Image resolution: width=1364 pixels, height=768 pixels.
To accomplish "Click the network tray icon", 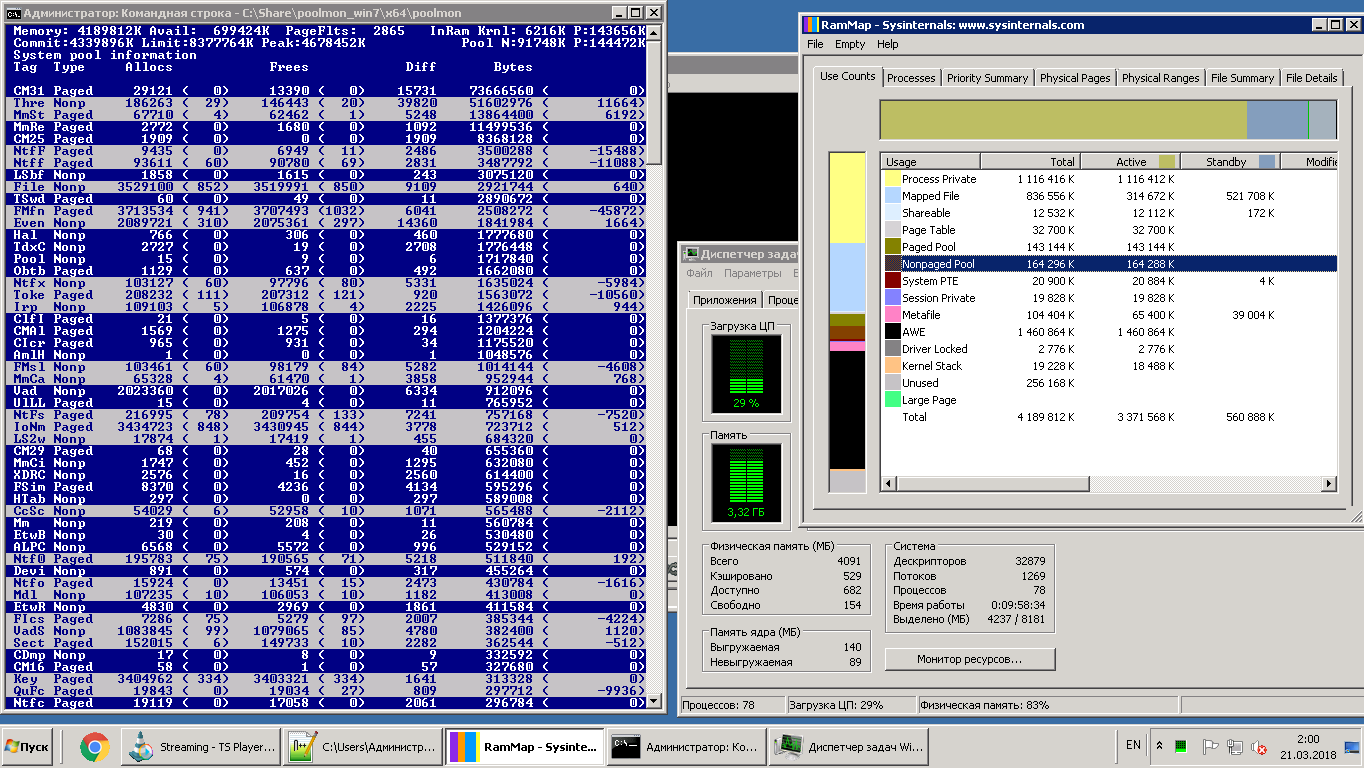I will 1235,746.
